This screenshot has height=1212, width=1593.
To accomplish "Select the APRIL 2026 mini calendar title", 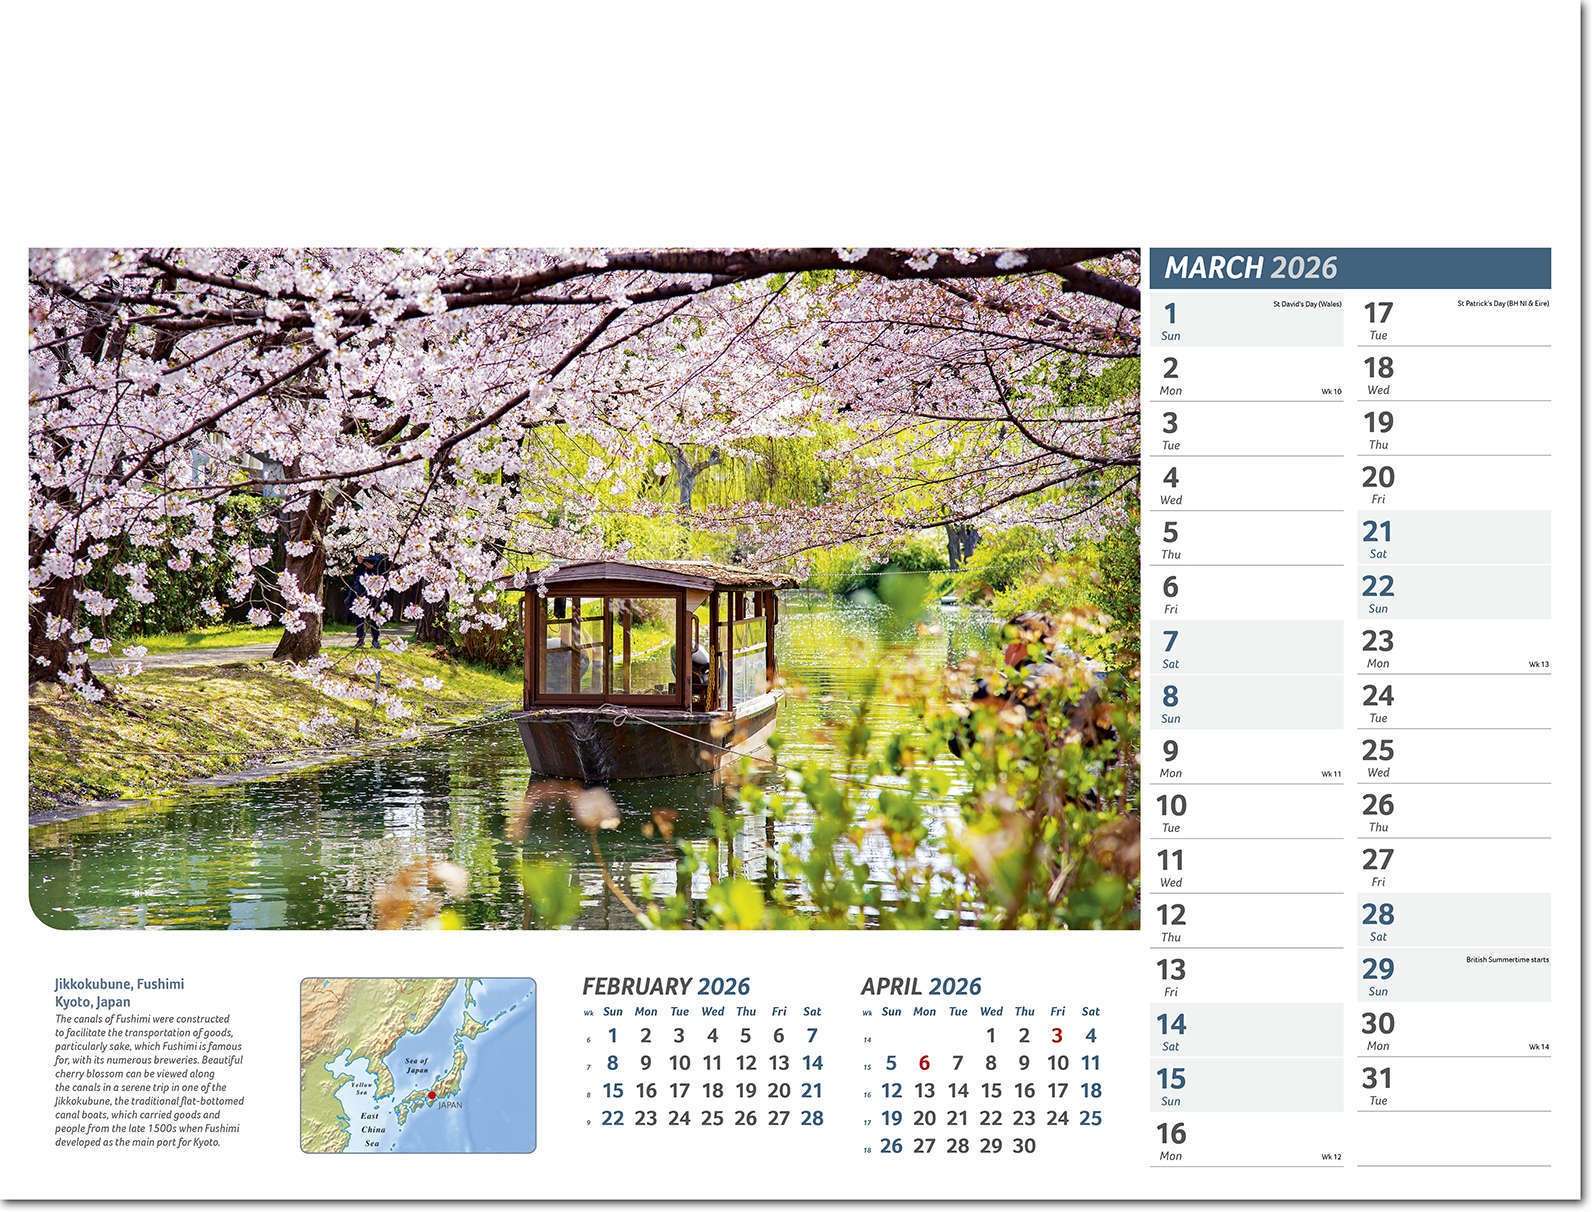I will (921, 987).
